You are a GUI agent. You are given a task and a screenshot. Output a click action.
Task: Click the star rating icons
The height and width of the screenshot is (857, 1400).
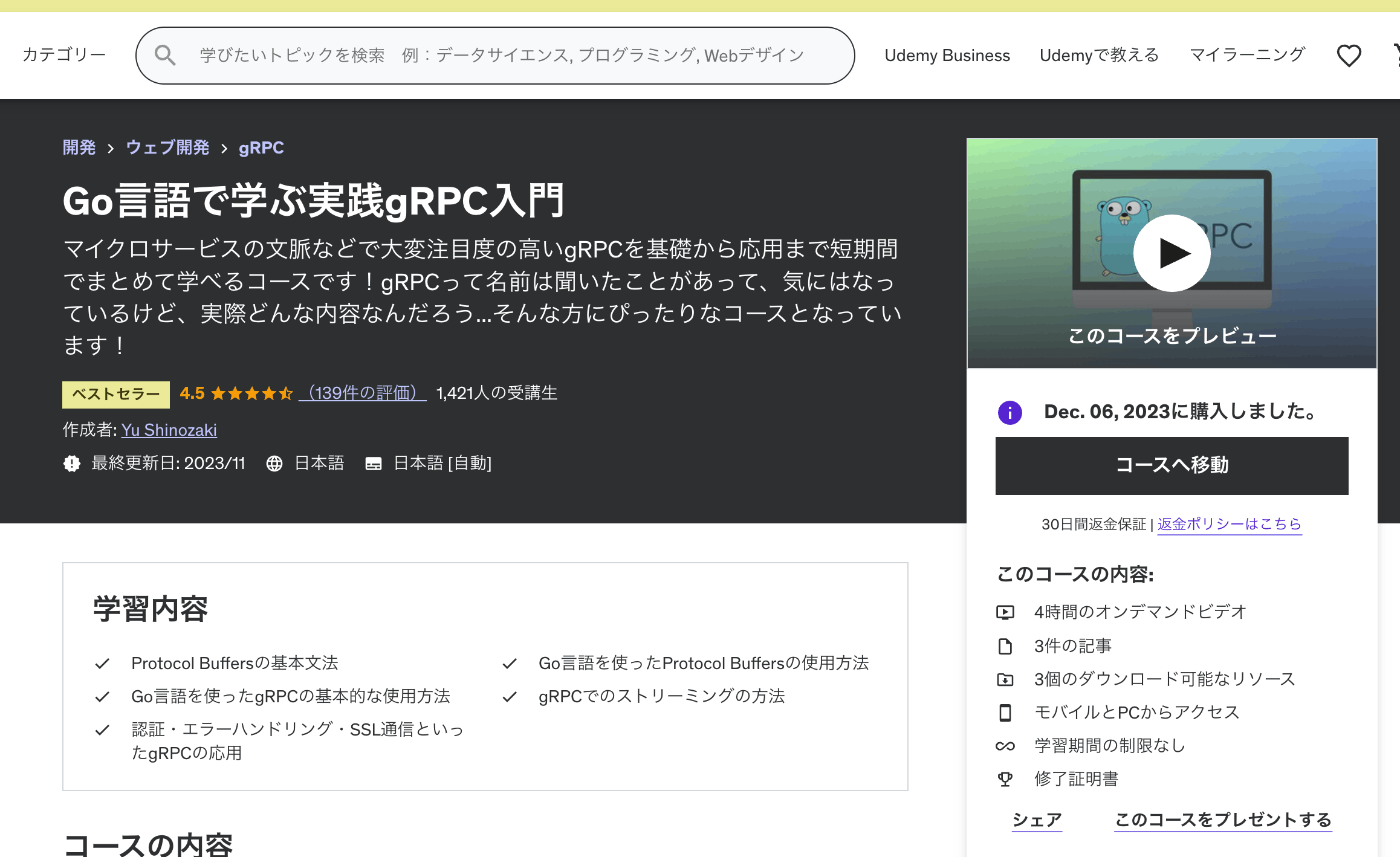pos(251,393)
